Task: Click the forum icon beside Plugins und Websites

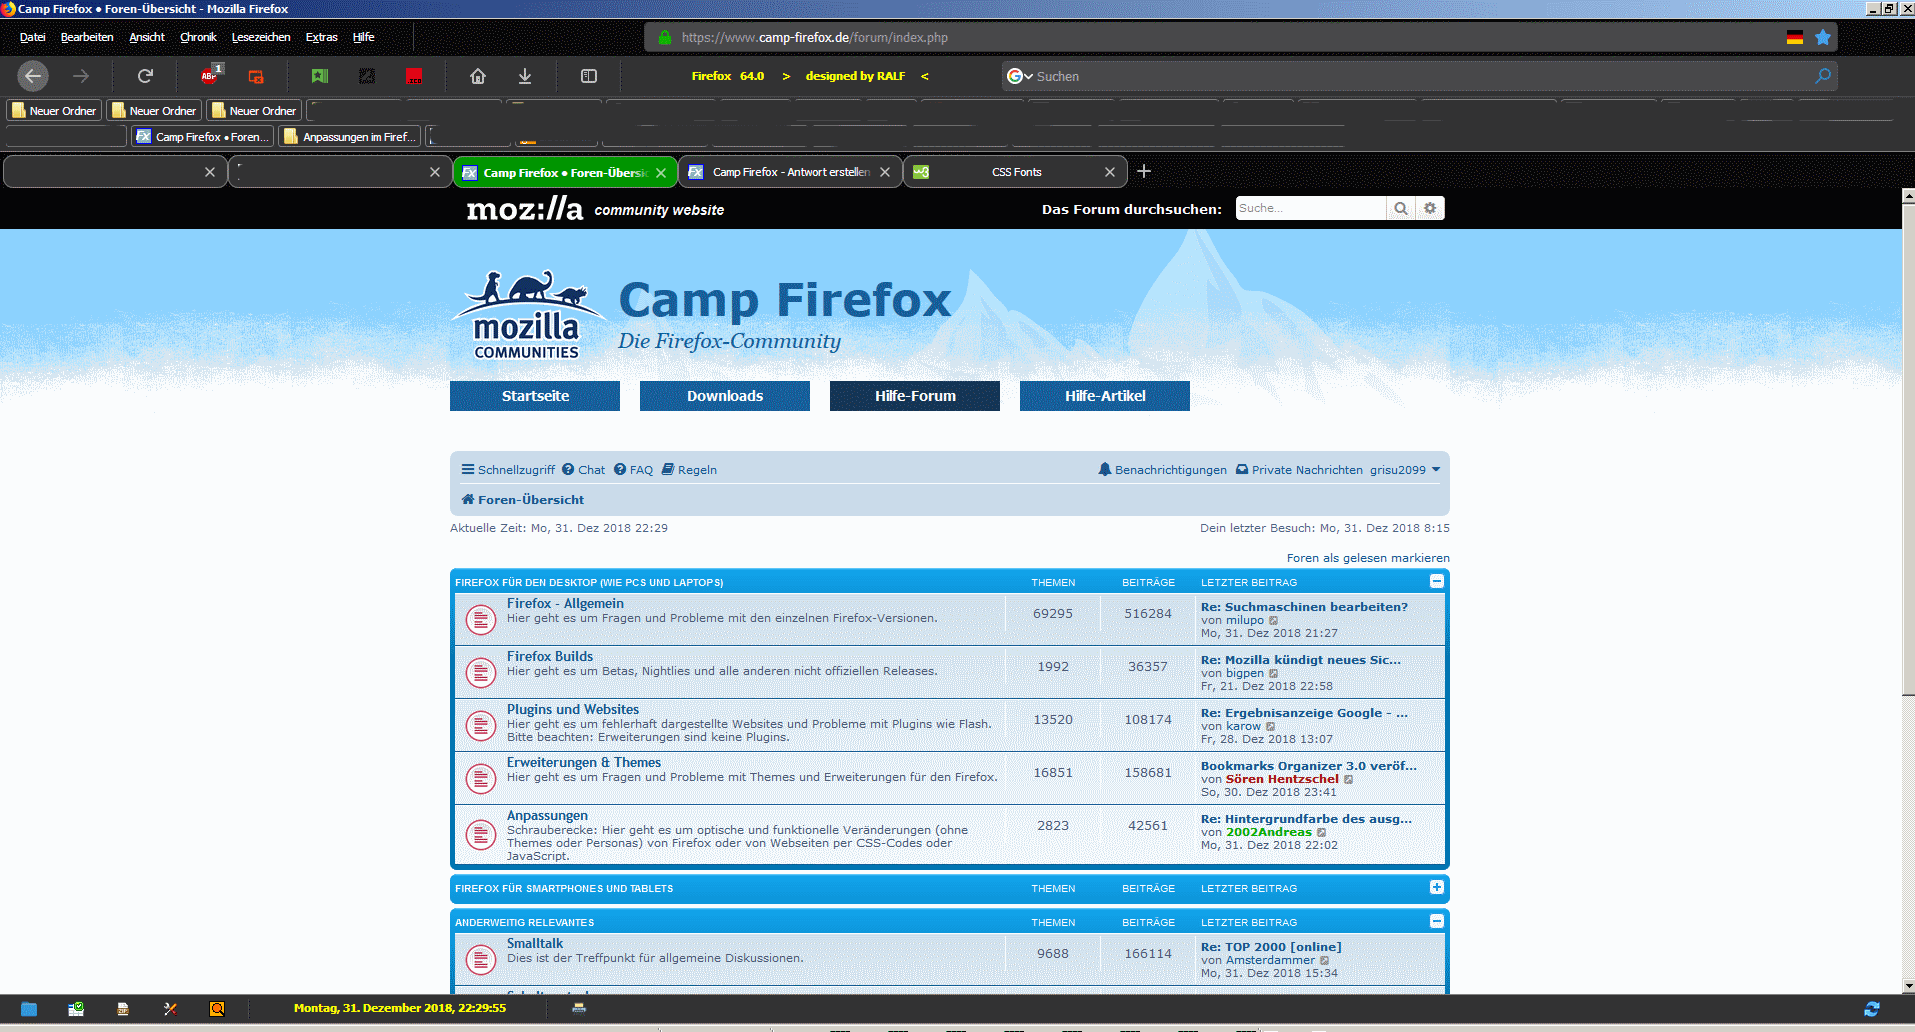Action: [481, 726]
